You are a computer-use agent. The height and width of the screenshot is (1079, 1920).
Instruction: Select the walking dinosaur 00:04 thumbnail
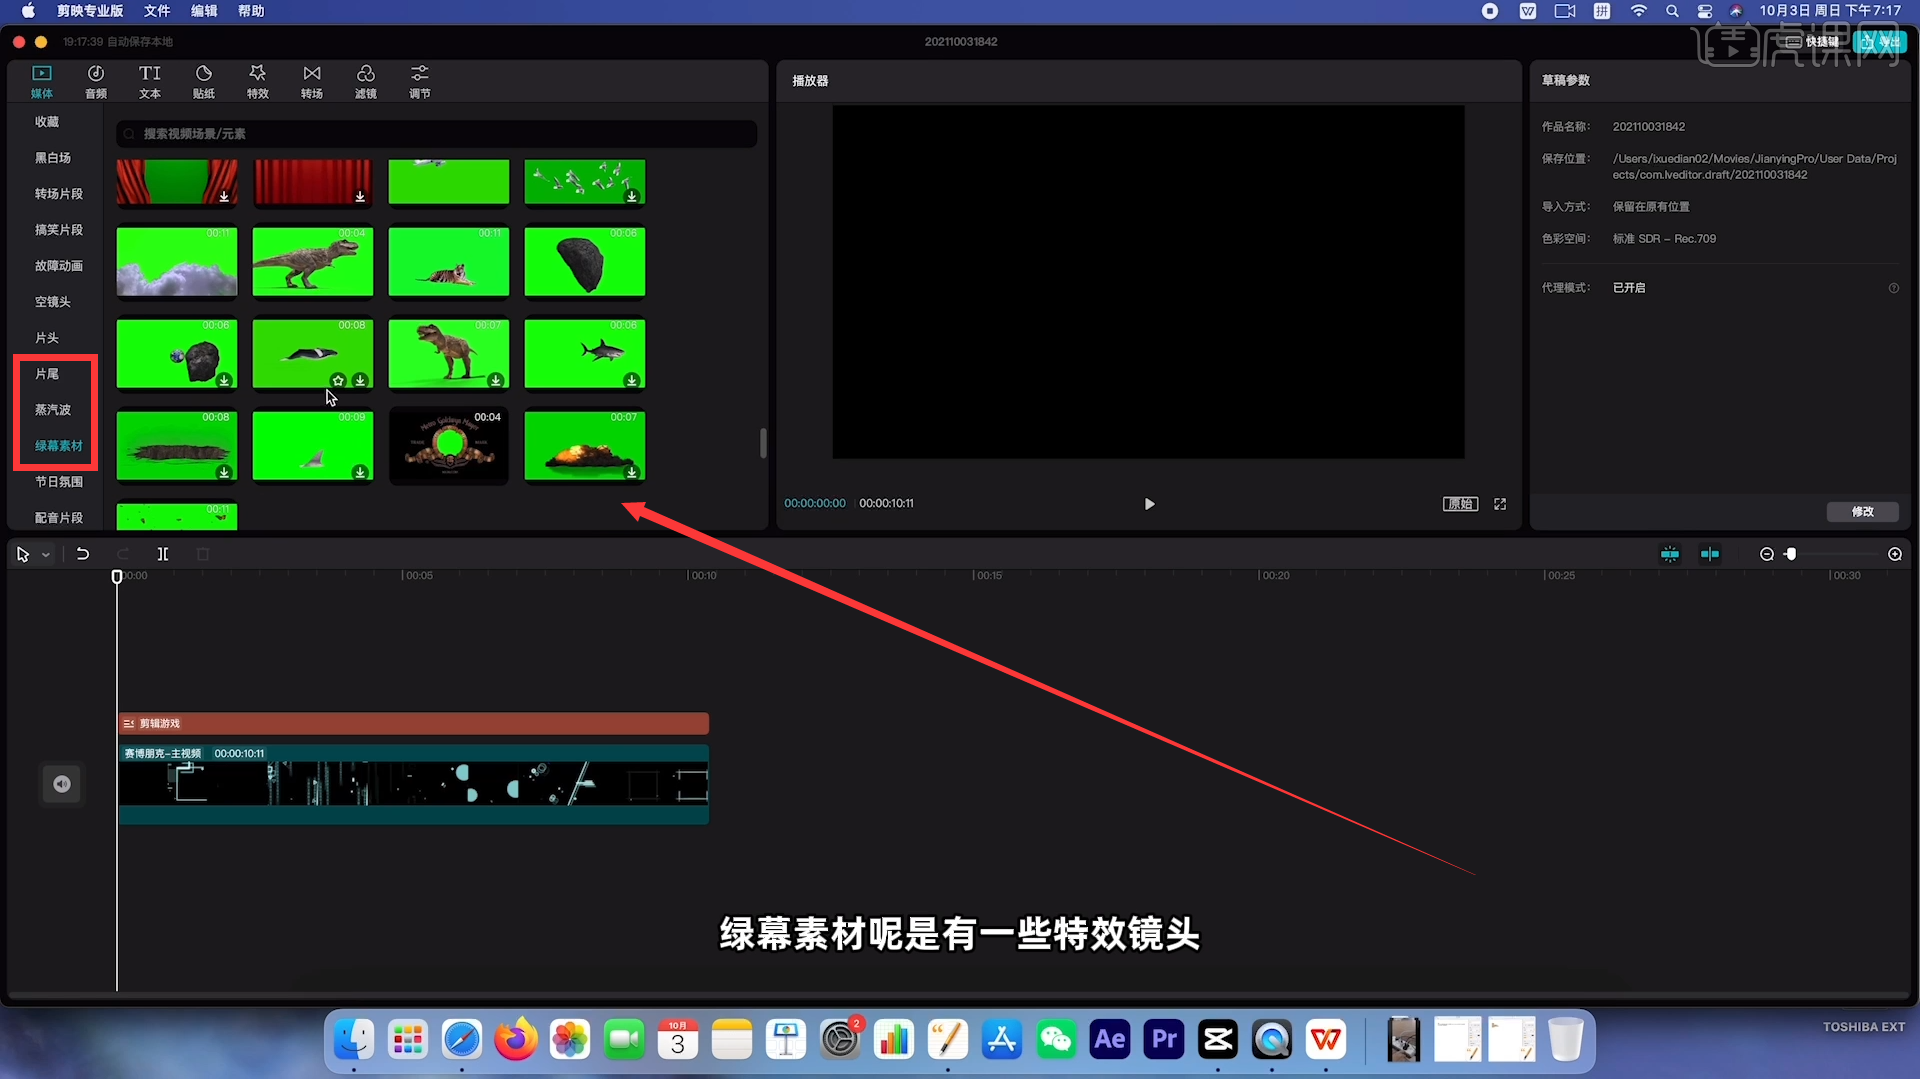click(313, 261)
